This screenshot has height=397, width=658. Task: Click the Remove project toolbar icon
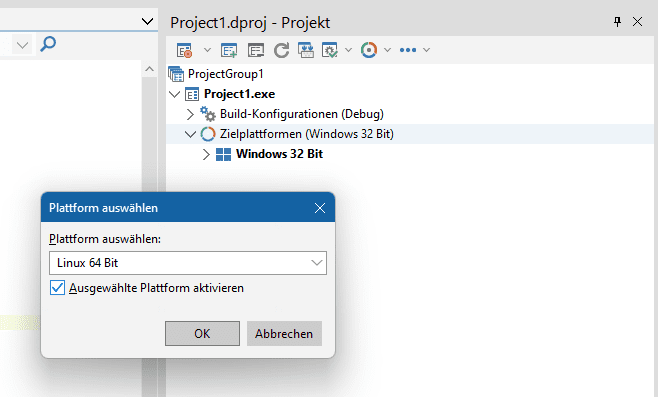pyautogui.click(x=256, y=50)
